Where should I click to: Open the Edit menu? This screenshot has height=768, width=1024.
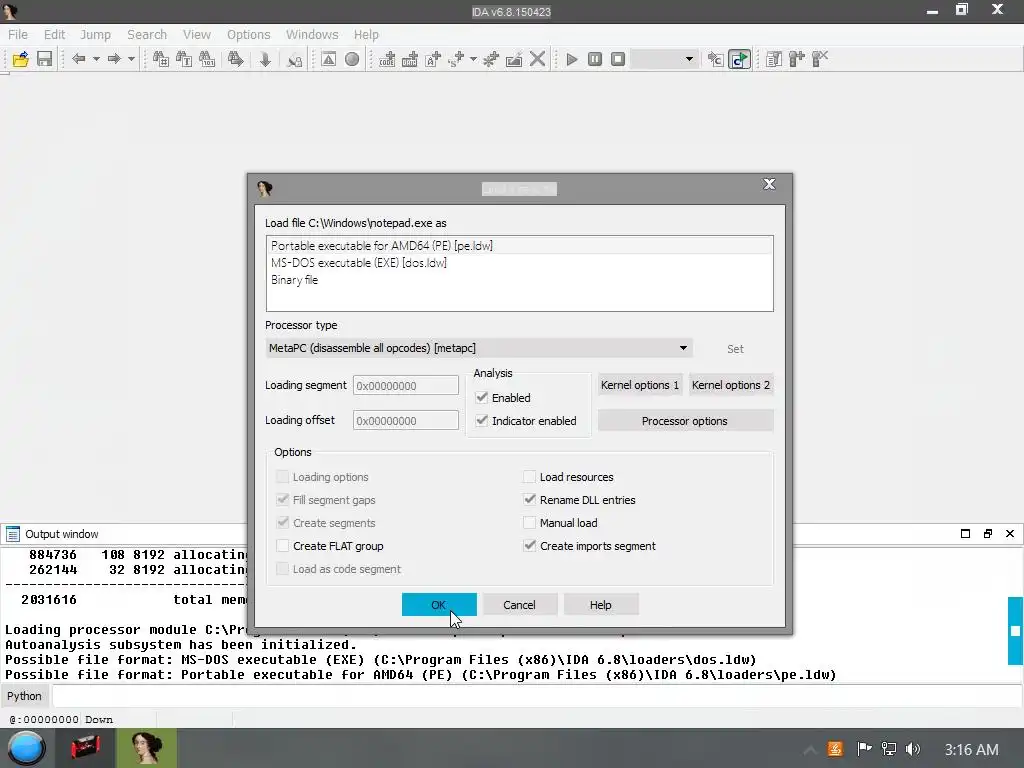click(x=54, y=35)
